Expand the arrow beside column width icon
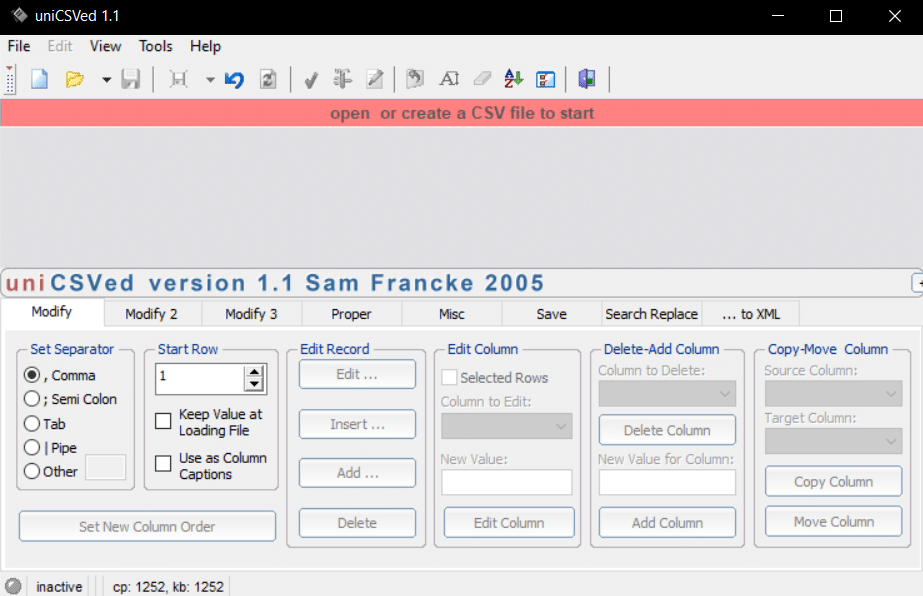923x596 pixels. [x=210, y=80]
